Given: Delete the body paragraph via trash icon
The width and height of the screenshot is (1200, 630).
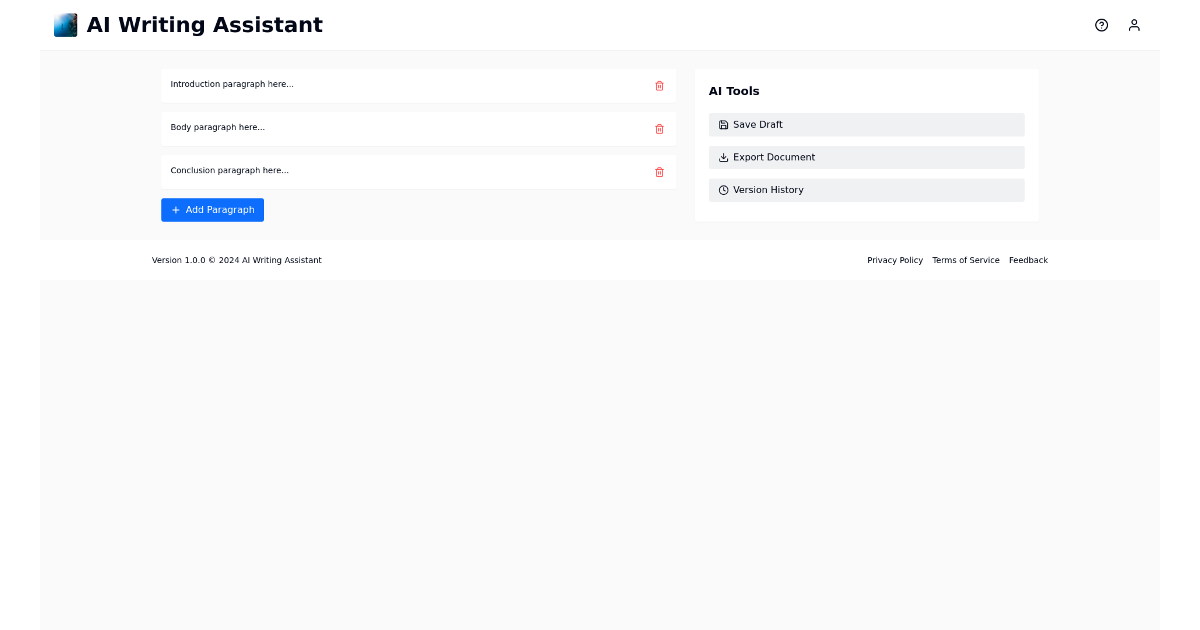Looking at the screenshot, I should (x=659, y=129).
